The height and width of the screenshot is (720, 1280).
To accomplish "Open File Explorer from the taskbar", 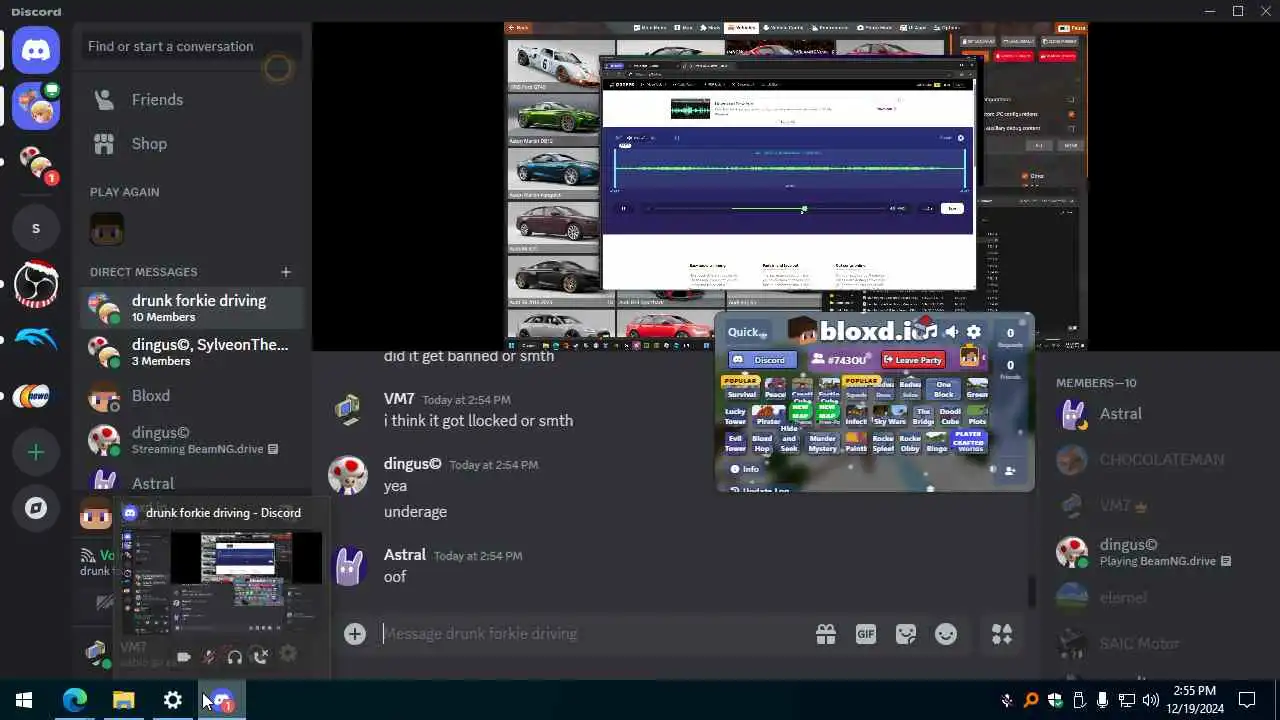I will pyautogui.click(x=124, y=700).
